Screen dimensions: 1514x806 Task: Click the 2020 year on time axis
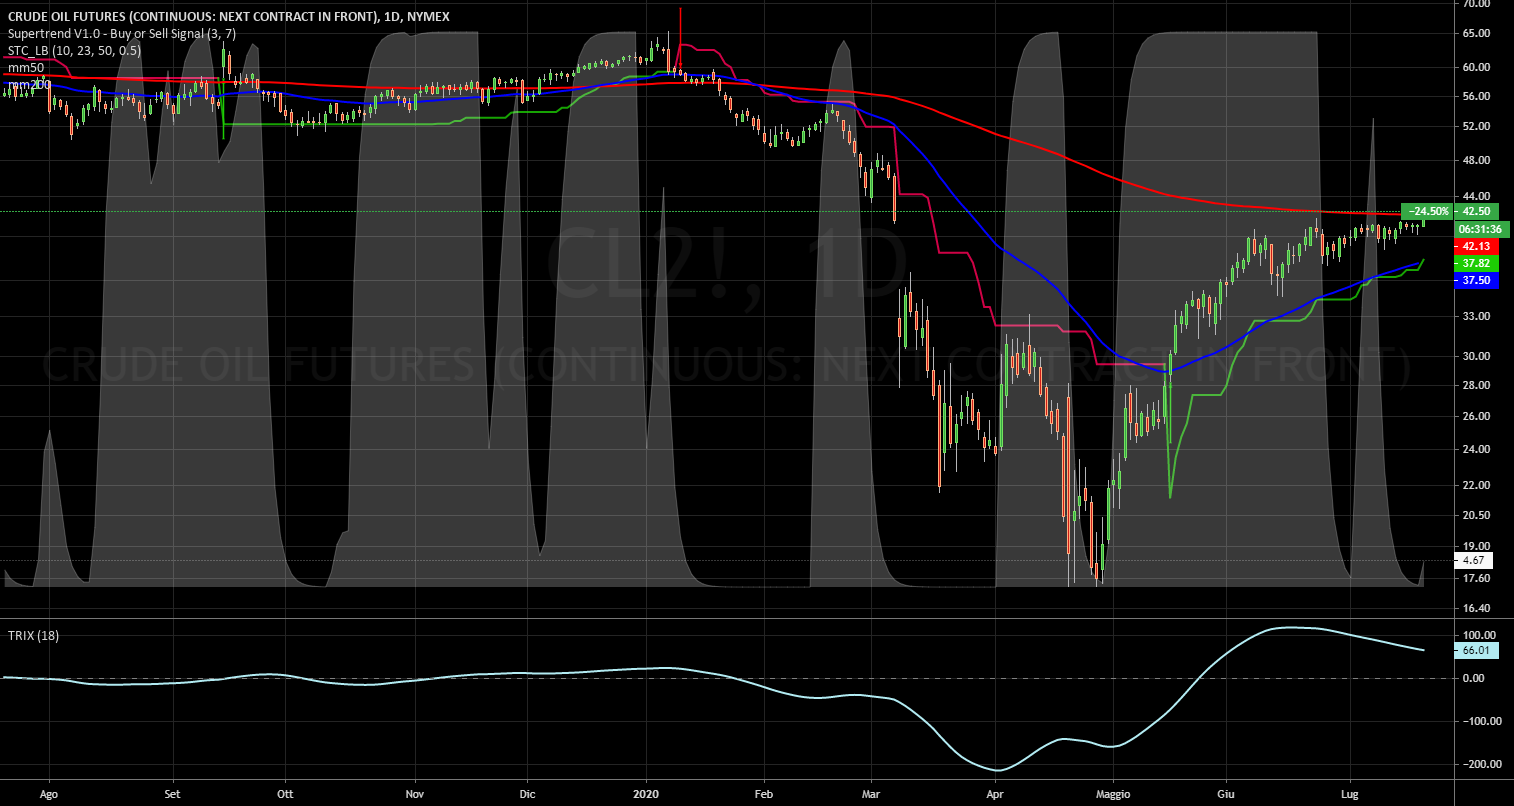[x=647, y=795]
